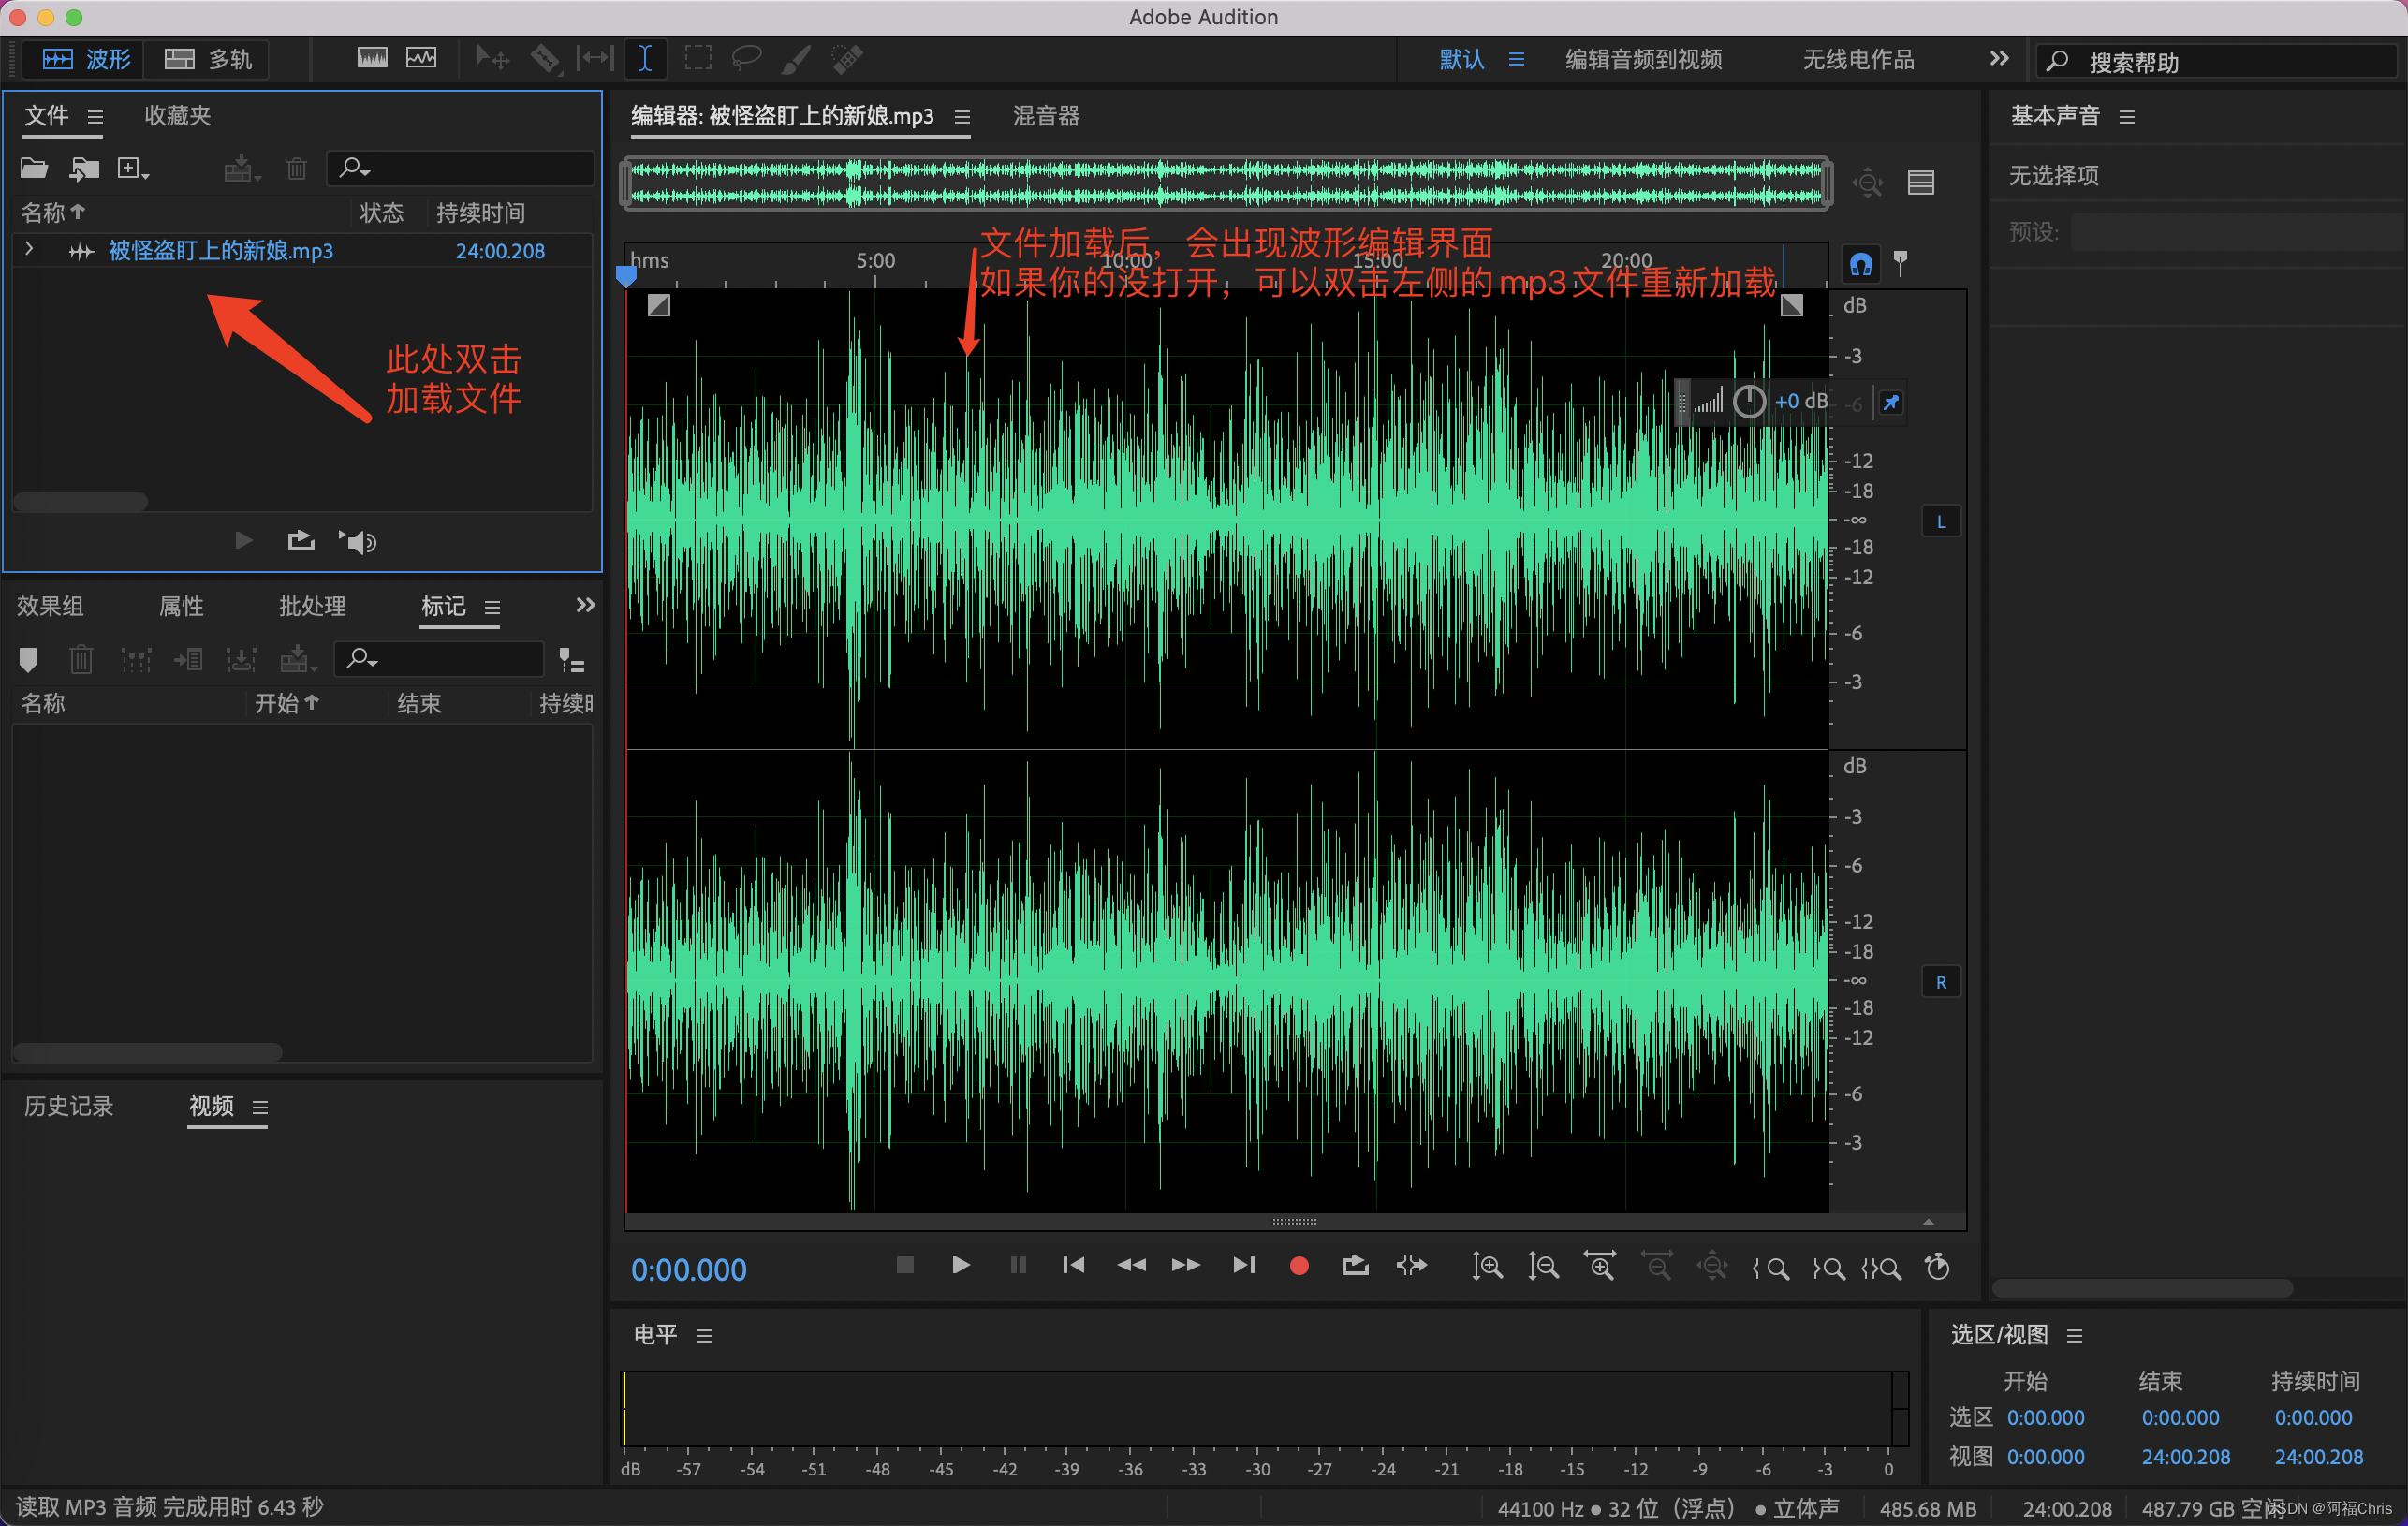Open the 选区/视图 panel menu

click(2075, 1336)
